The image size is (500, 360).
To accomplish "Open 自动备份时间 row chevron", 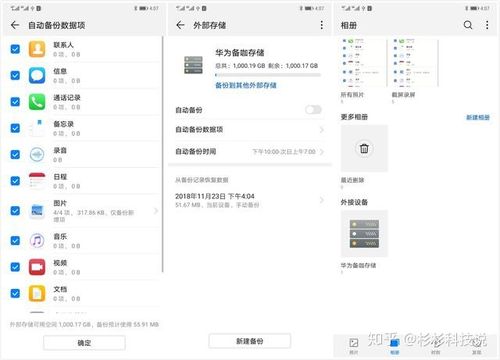I will 322,152.
